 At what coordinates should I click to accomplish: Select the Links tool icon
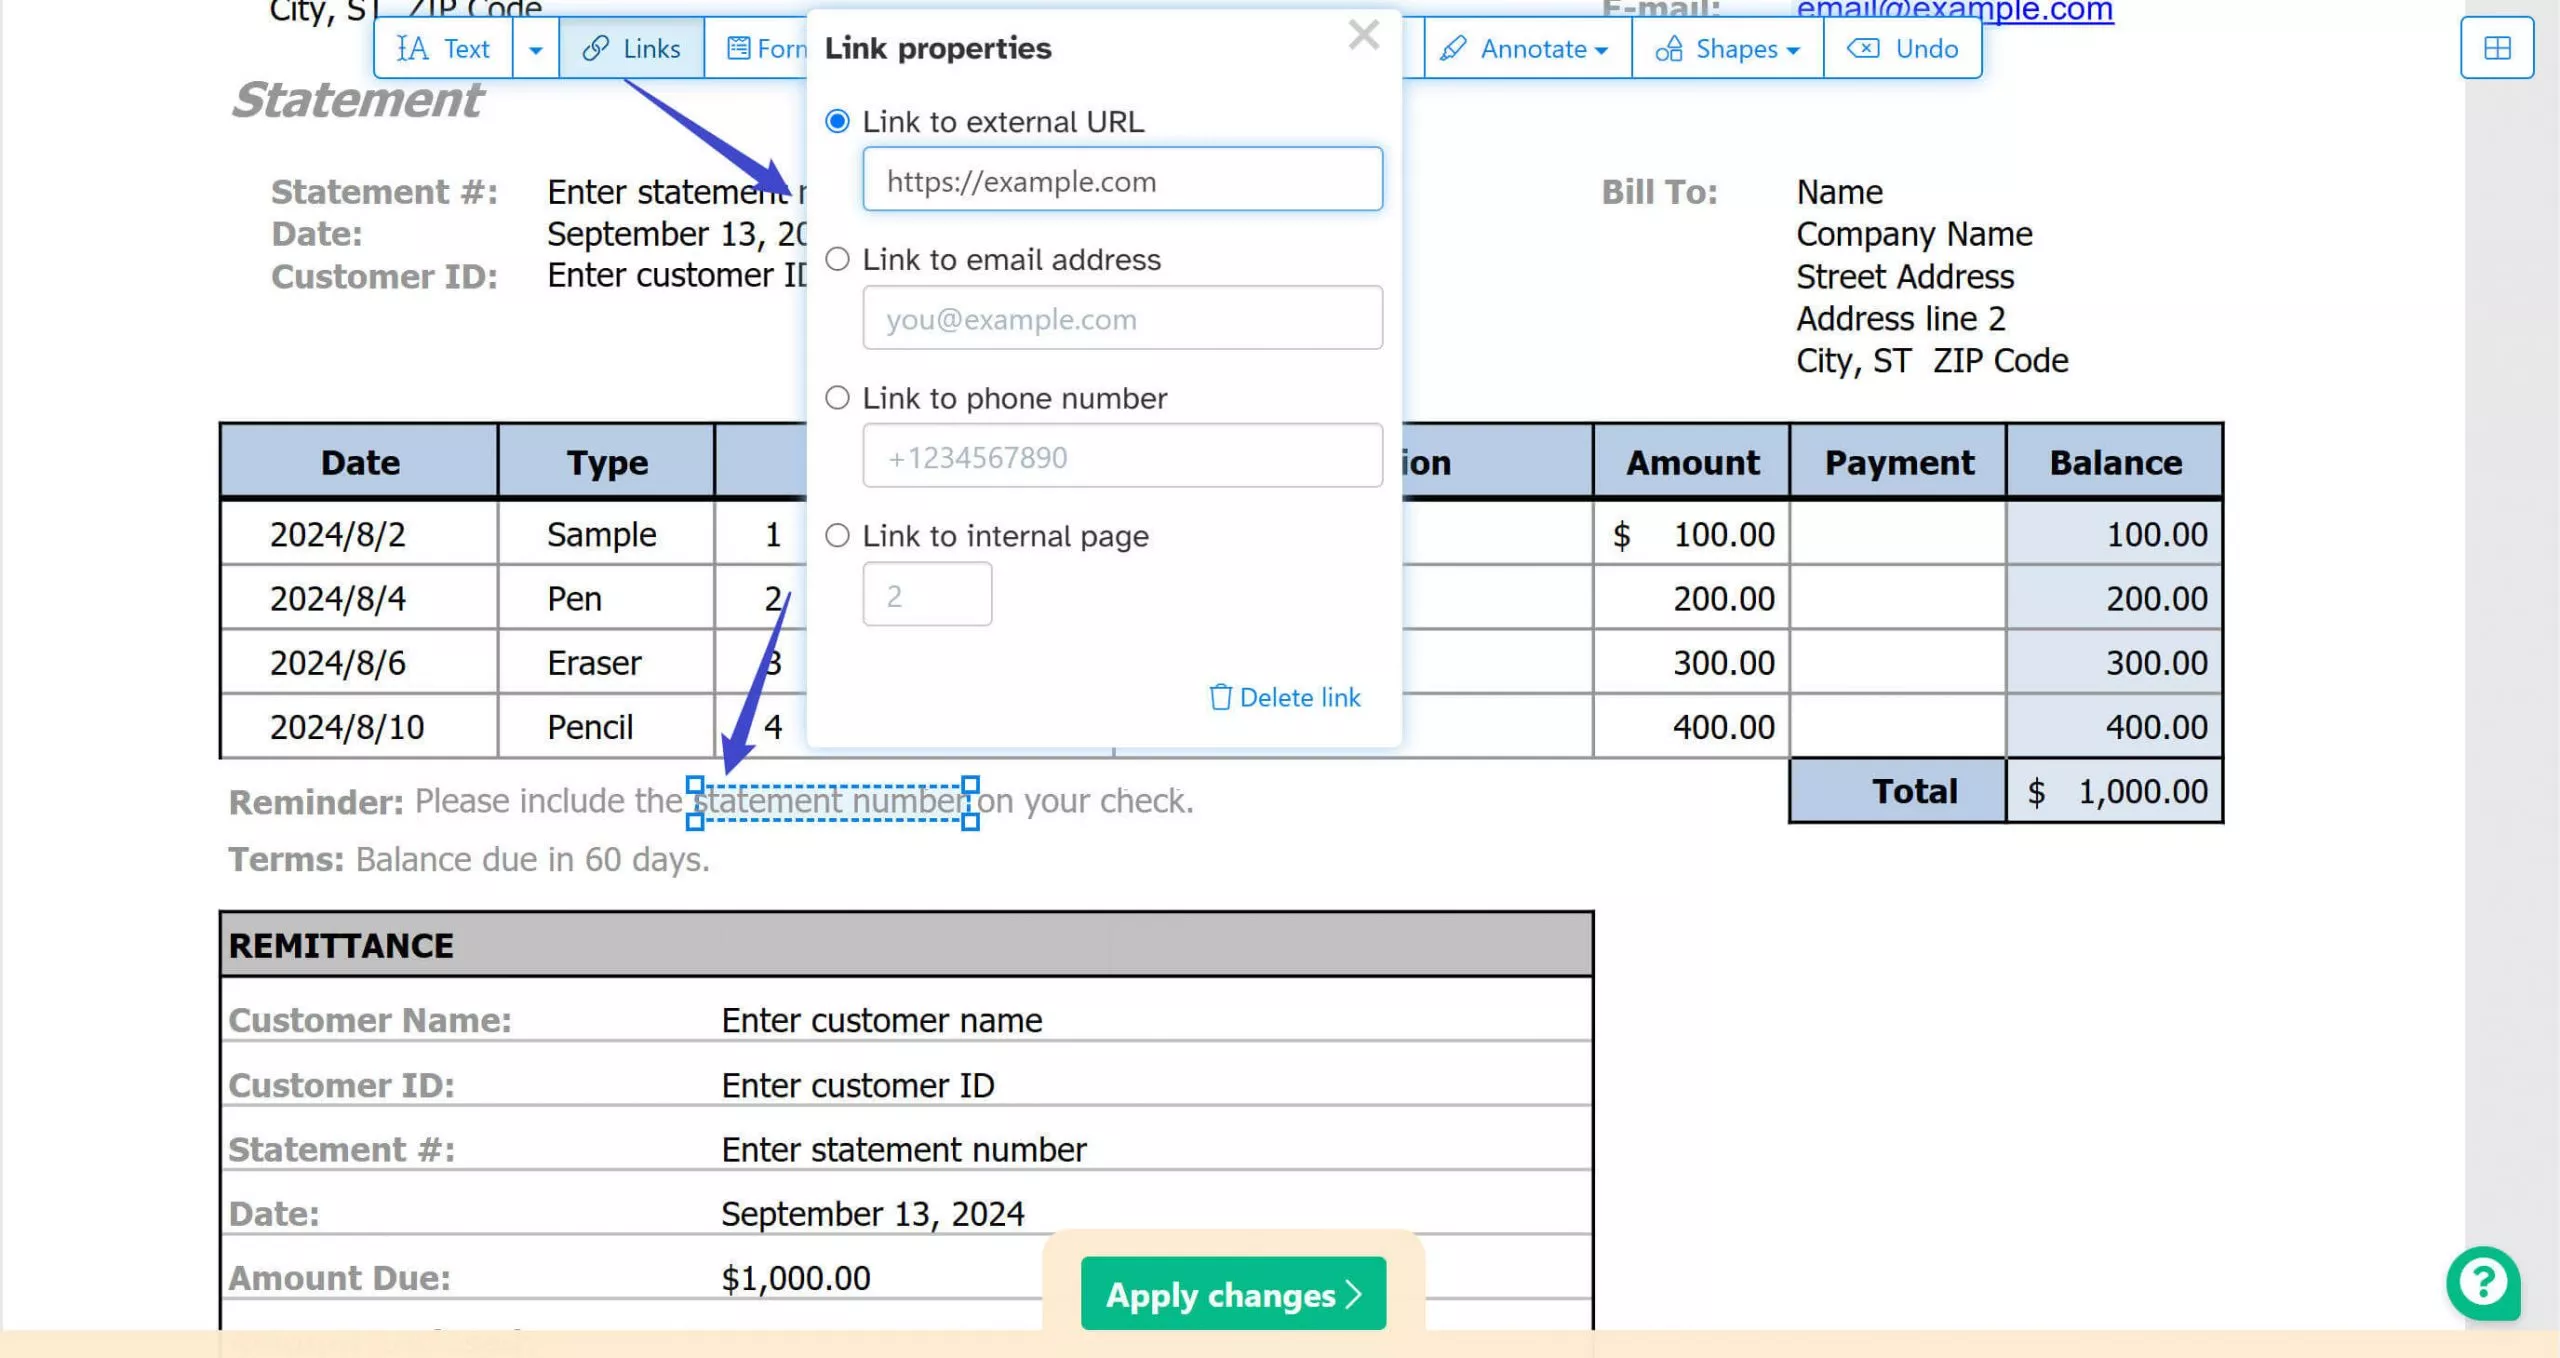(x=596, y=48)
